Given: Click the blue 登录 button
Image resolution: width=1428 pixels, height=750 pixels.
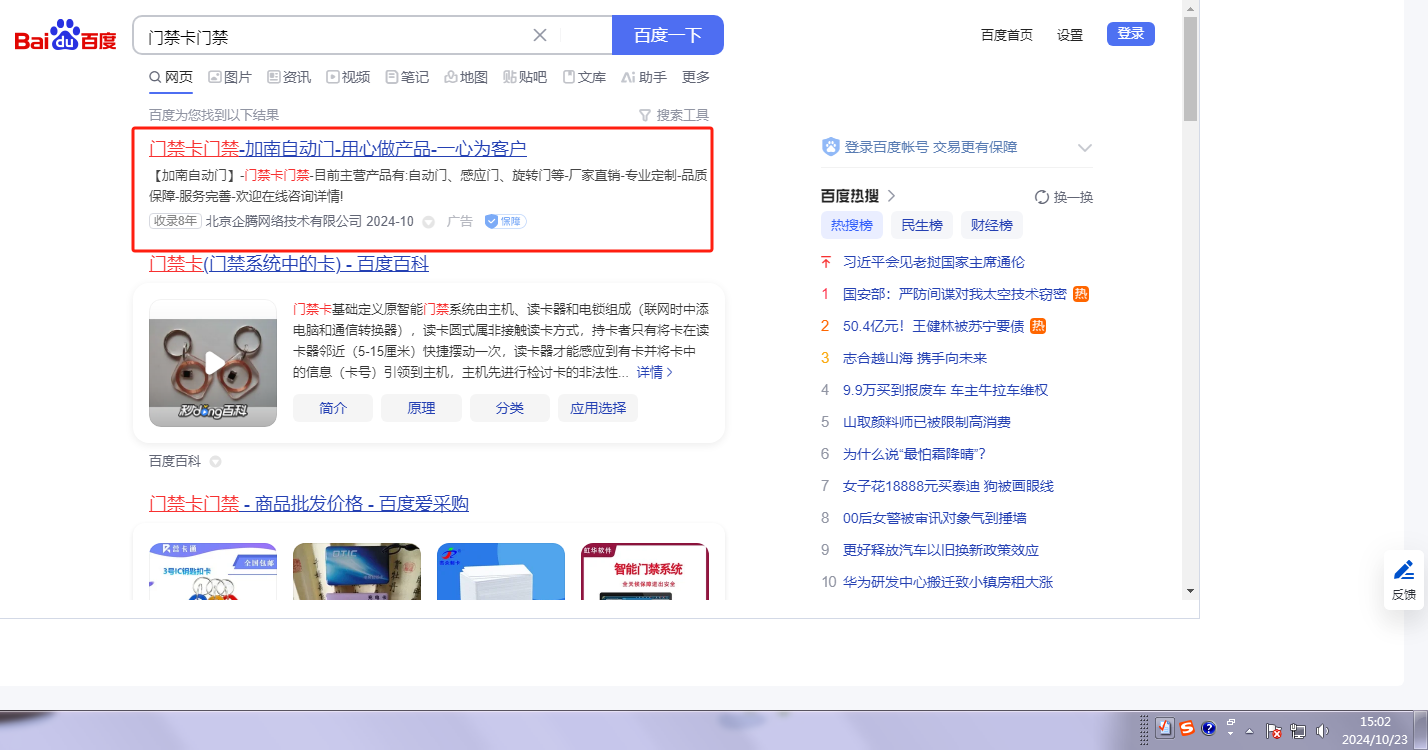Looking at the screenshot, I should (x=1130, y=34).
